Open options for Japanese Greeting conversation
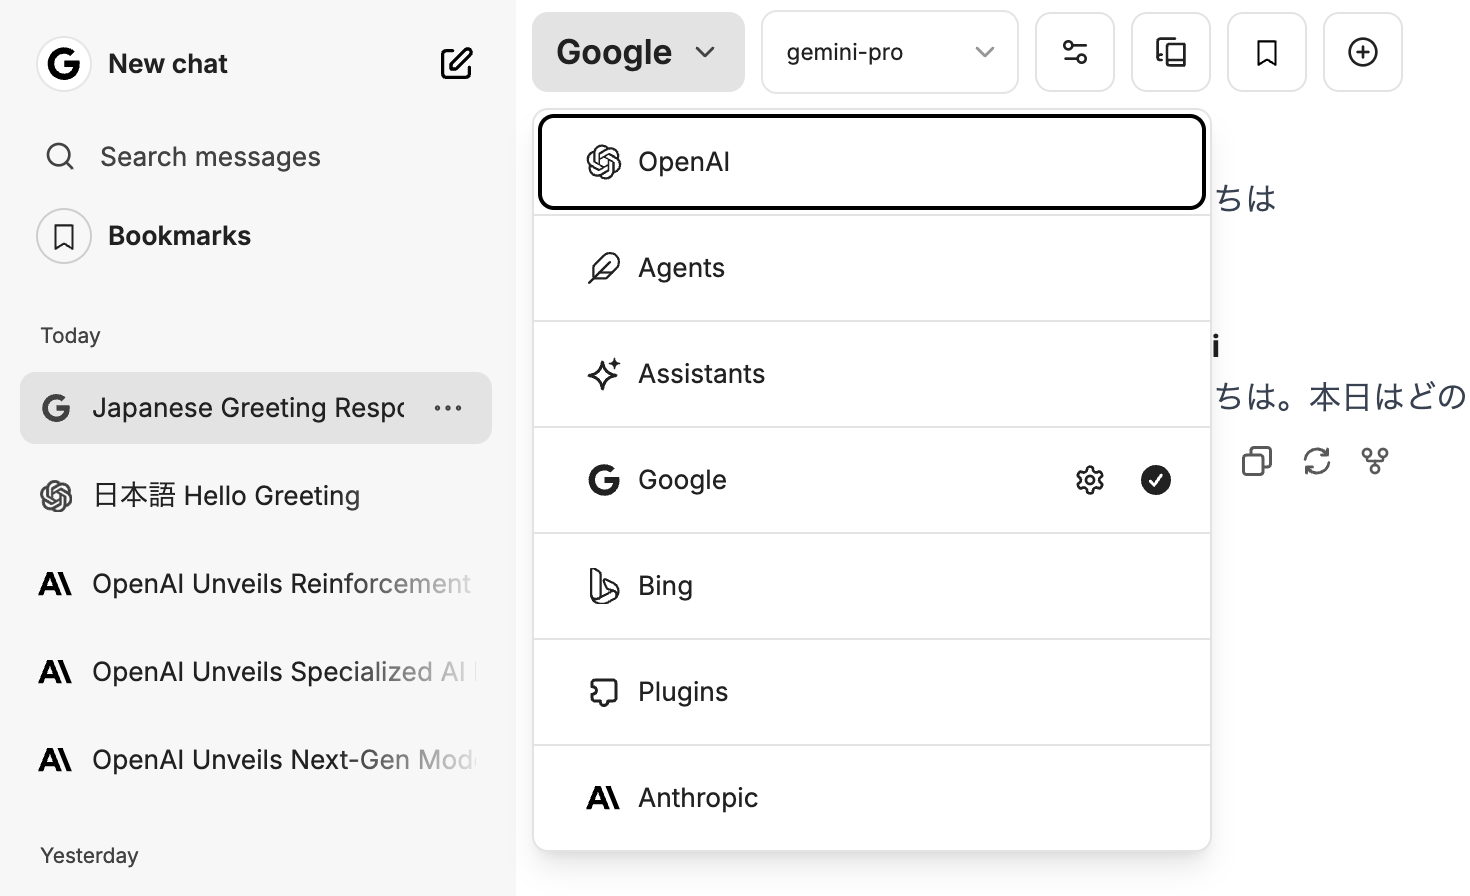 click(448, 408)
